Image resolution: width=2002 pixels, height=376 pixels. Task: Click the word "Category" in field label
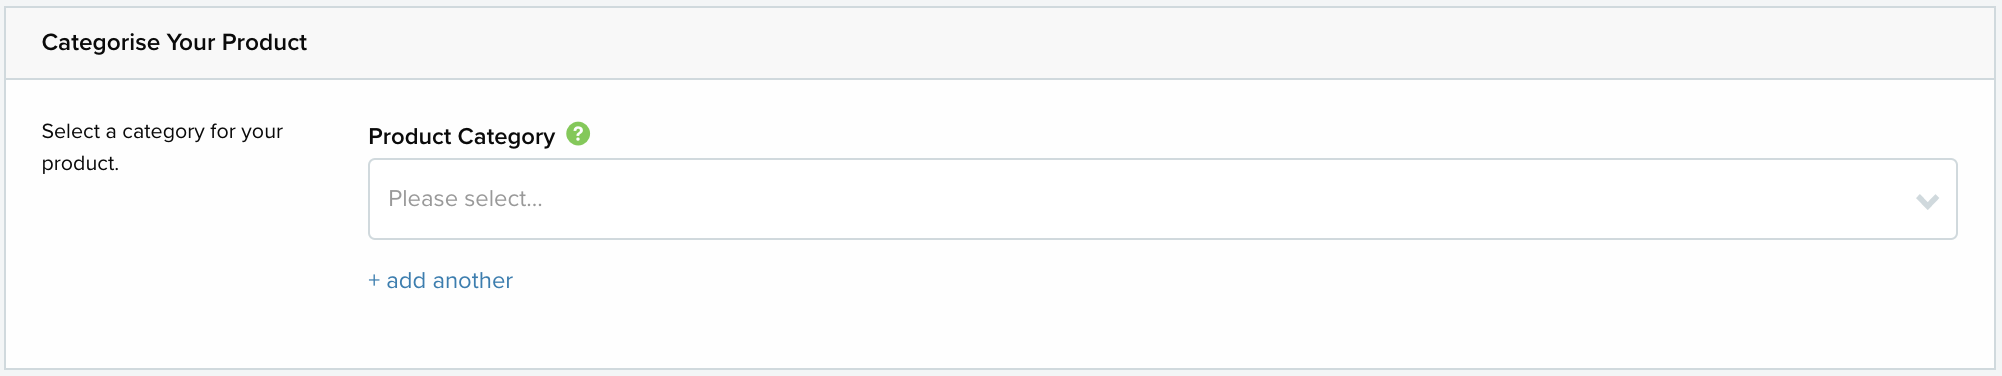506,137
